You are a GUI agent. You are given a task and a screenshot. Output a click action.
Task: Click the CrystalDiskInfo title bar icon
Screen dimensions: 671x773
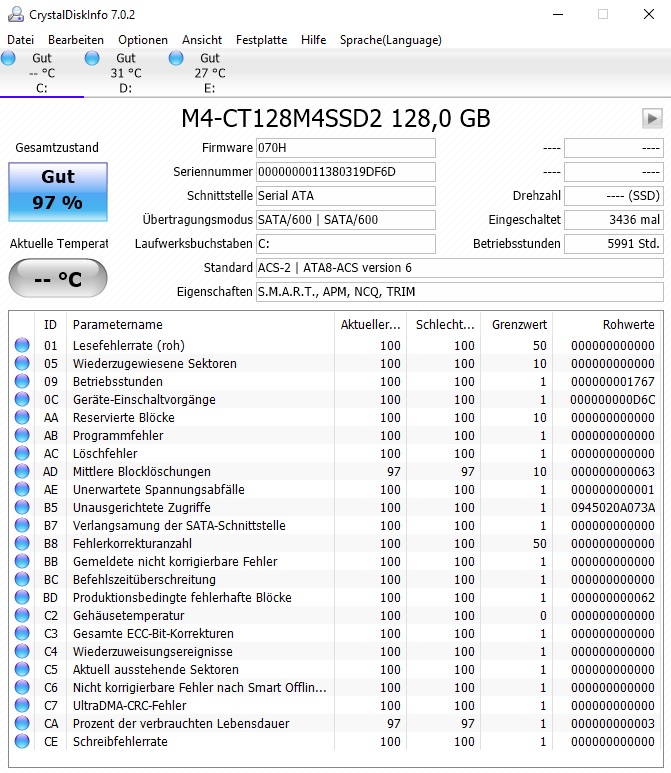pyautogui.click(x=15, y=14)
